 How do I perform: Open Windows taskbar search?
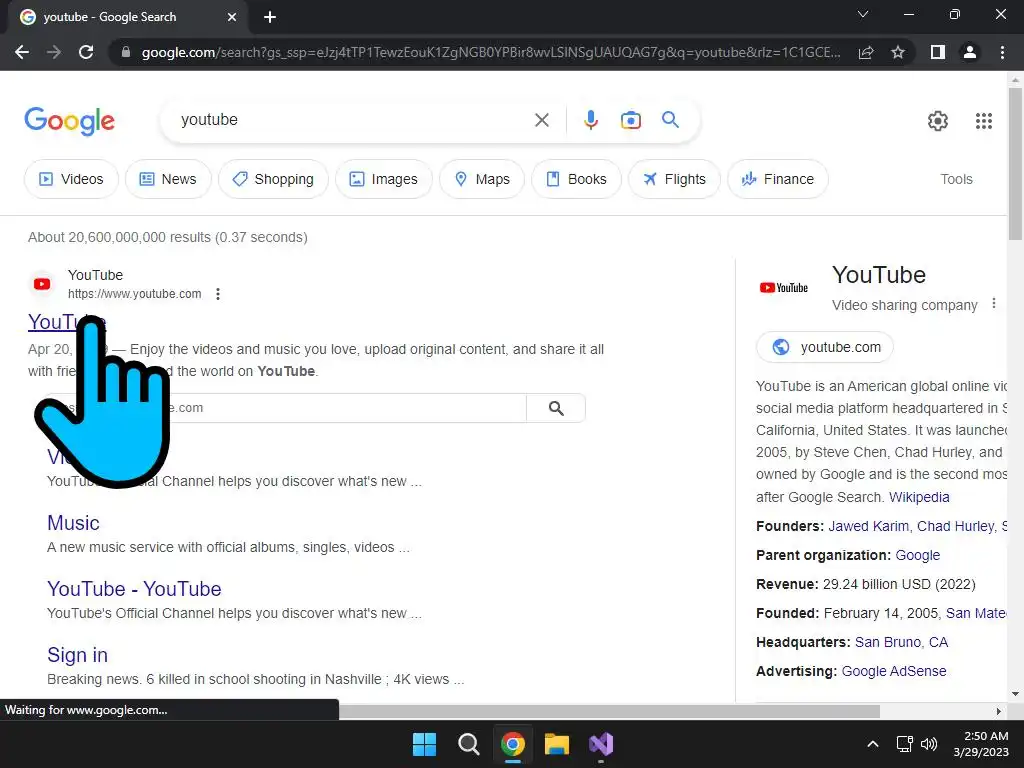[x=468, y=744]
